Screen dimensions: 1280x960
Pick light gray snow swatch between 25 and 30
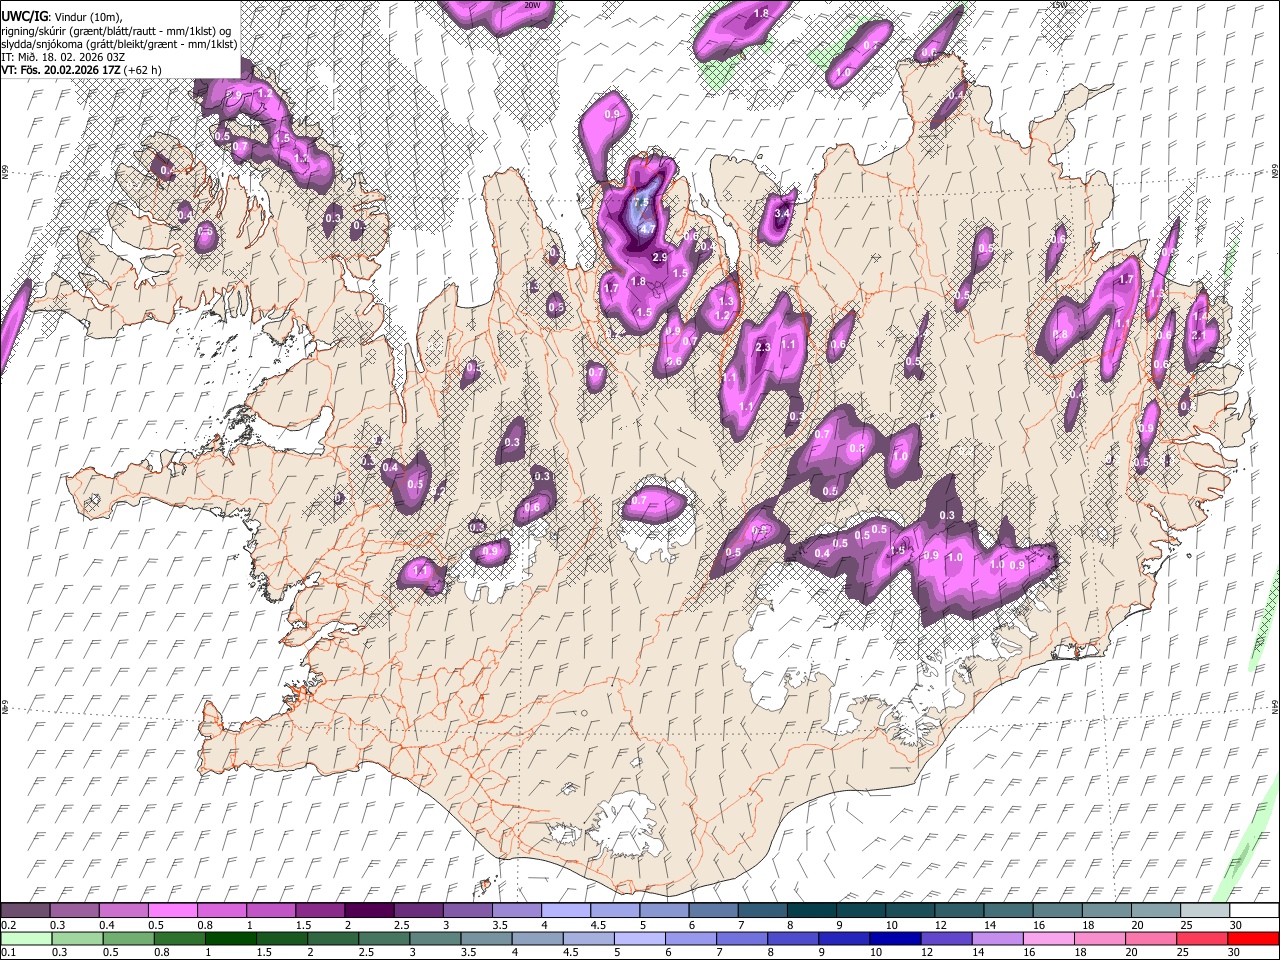tap(1204, 911)
